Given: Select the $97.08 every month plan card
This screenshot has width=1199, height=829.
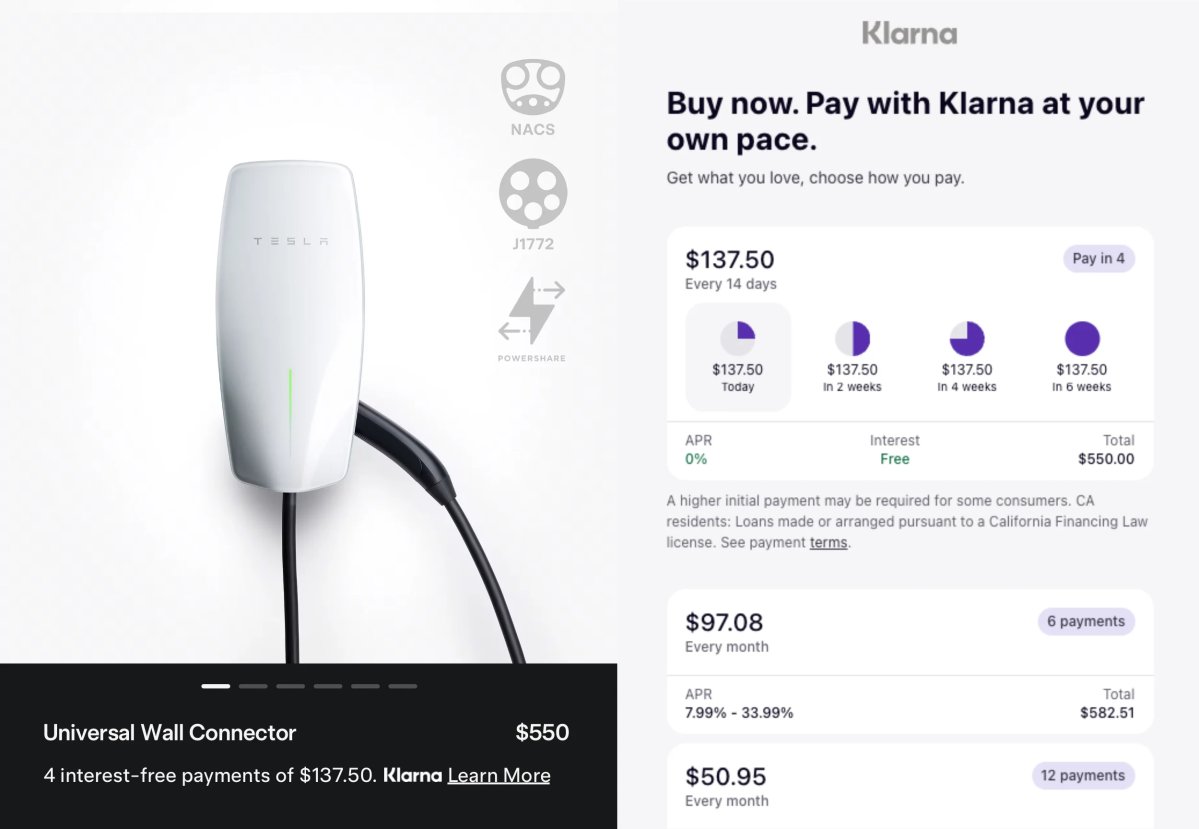Looking at the screenshot, I should tap(910, 662).
